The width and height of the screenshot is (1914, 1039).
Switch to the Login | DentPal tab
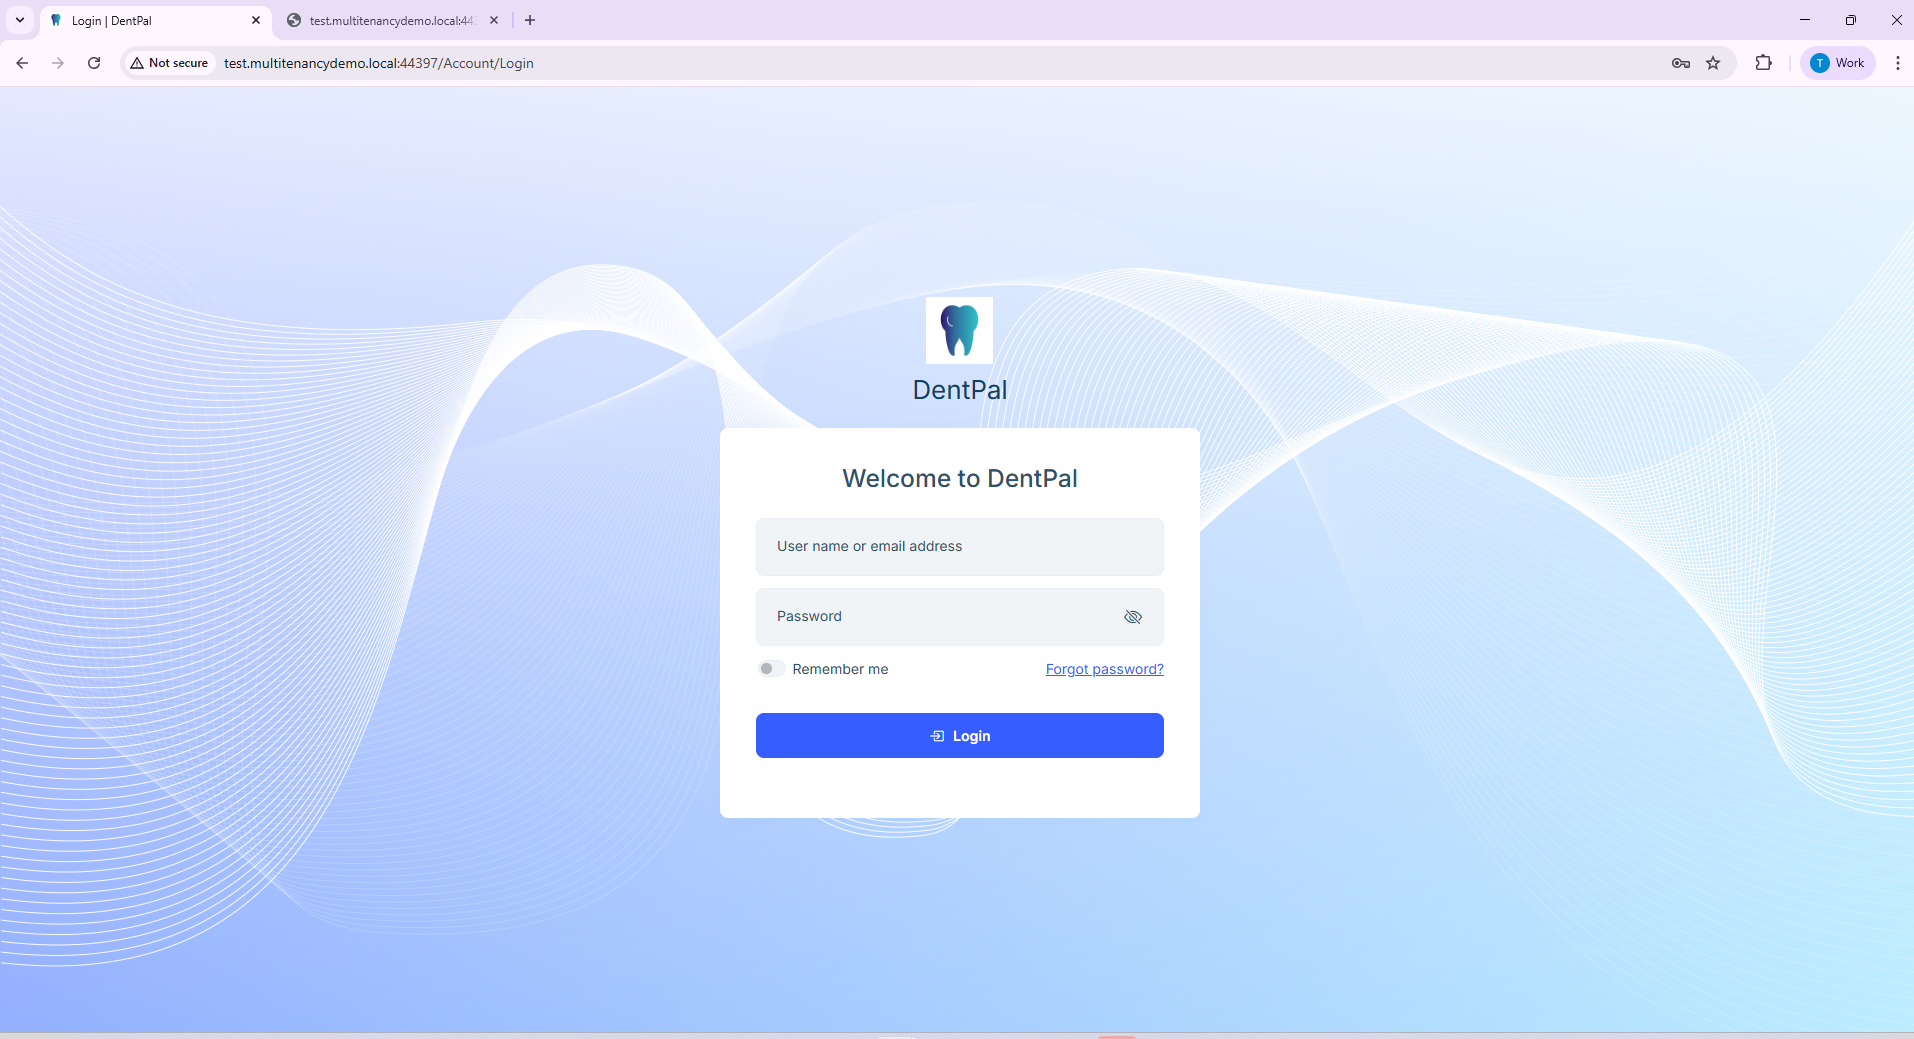click(155, 21)
